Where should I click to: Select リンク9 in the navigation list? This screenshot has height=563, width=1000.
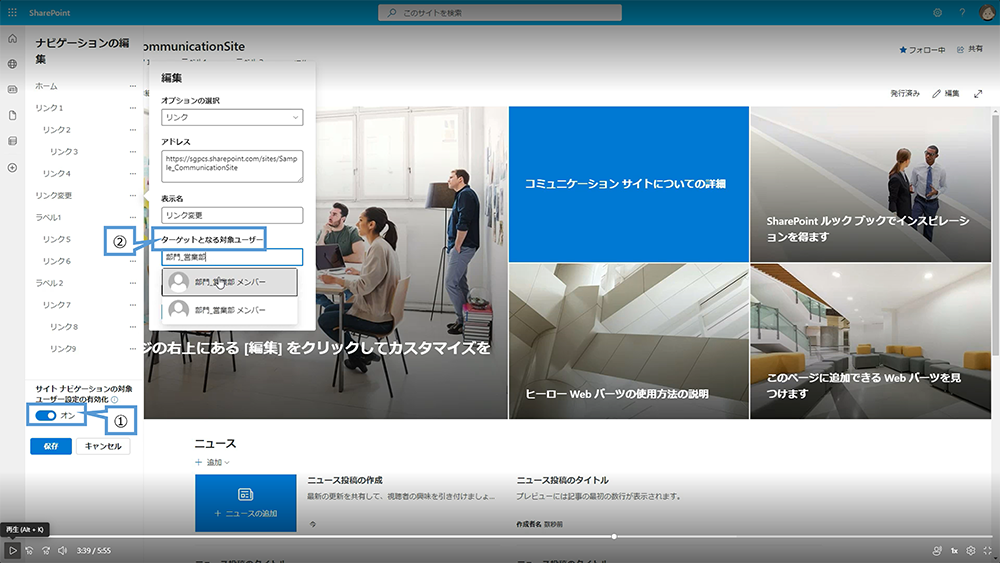tap(63, 349)
